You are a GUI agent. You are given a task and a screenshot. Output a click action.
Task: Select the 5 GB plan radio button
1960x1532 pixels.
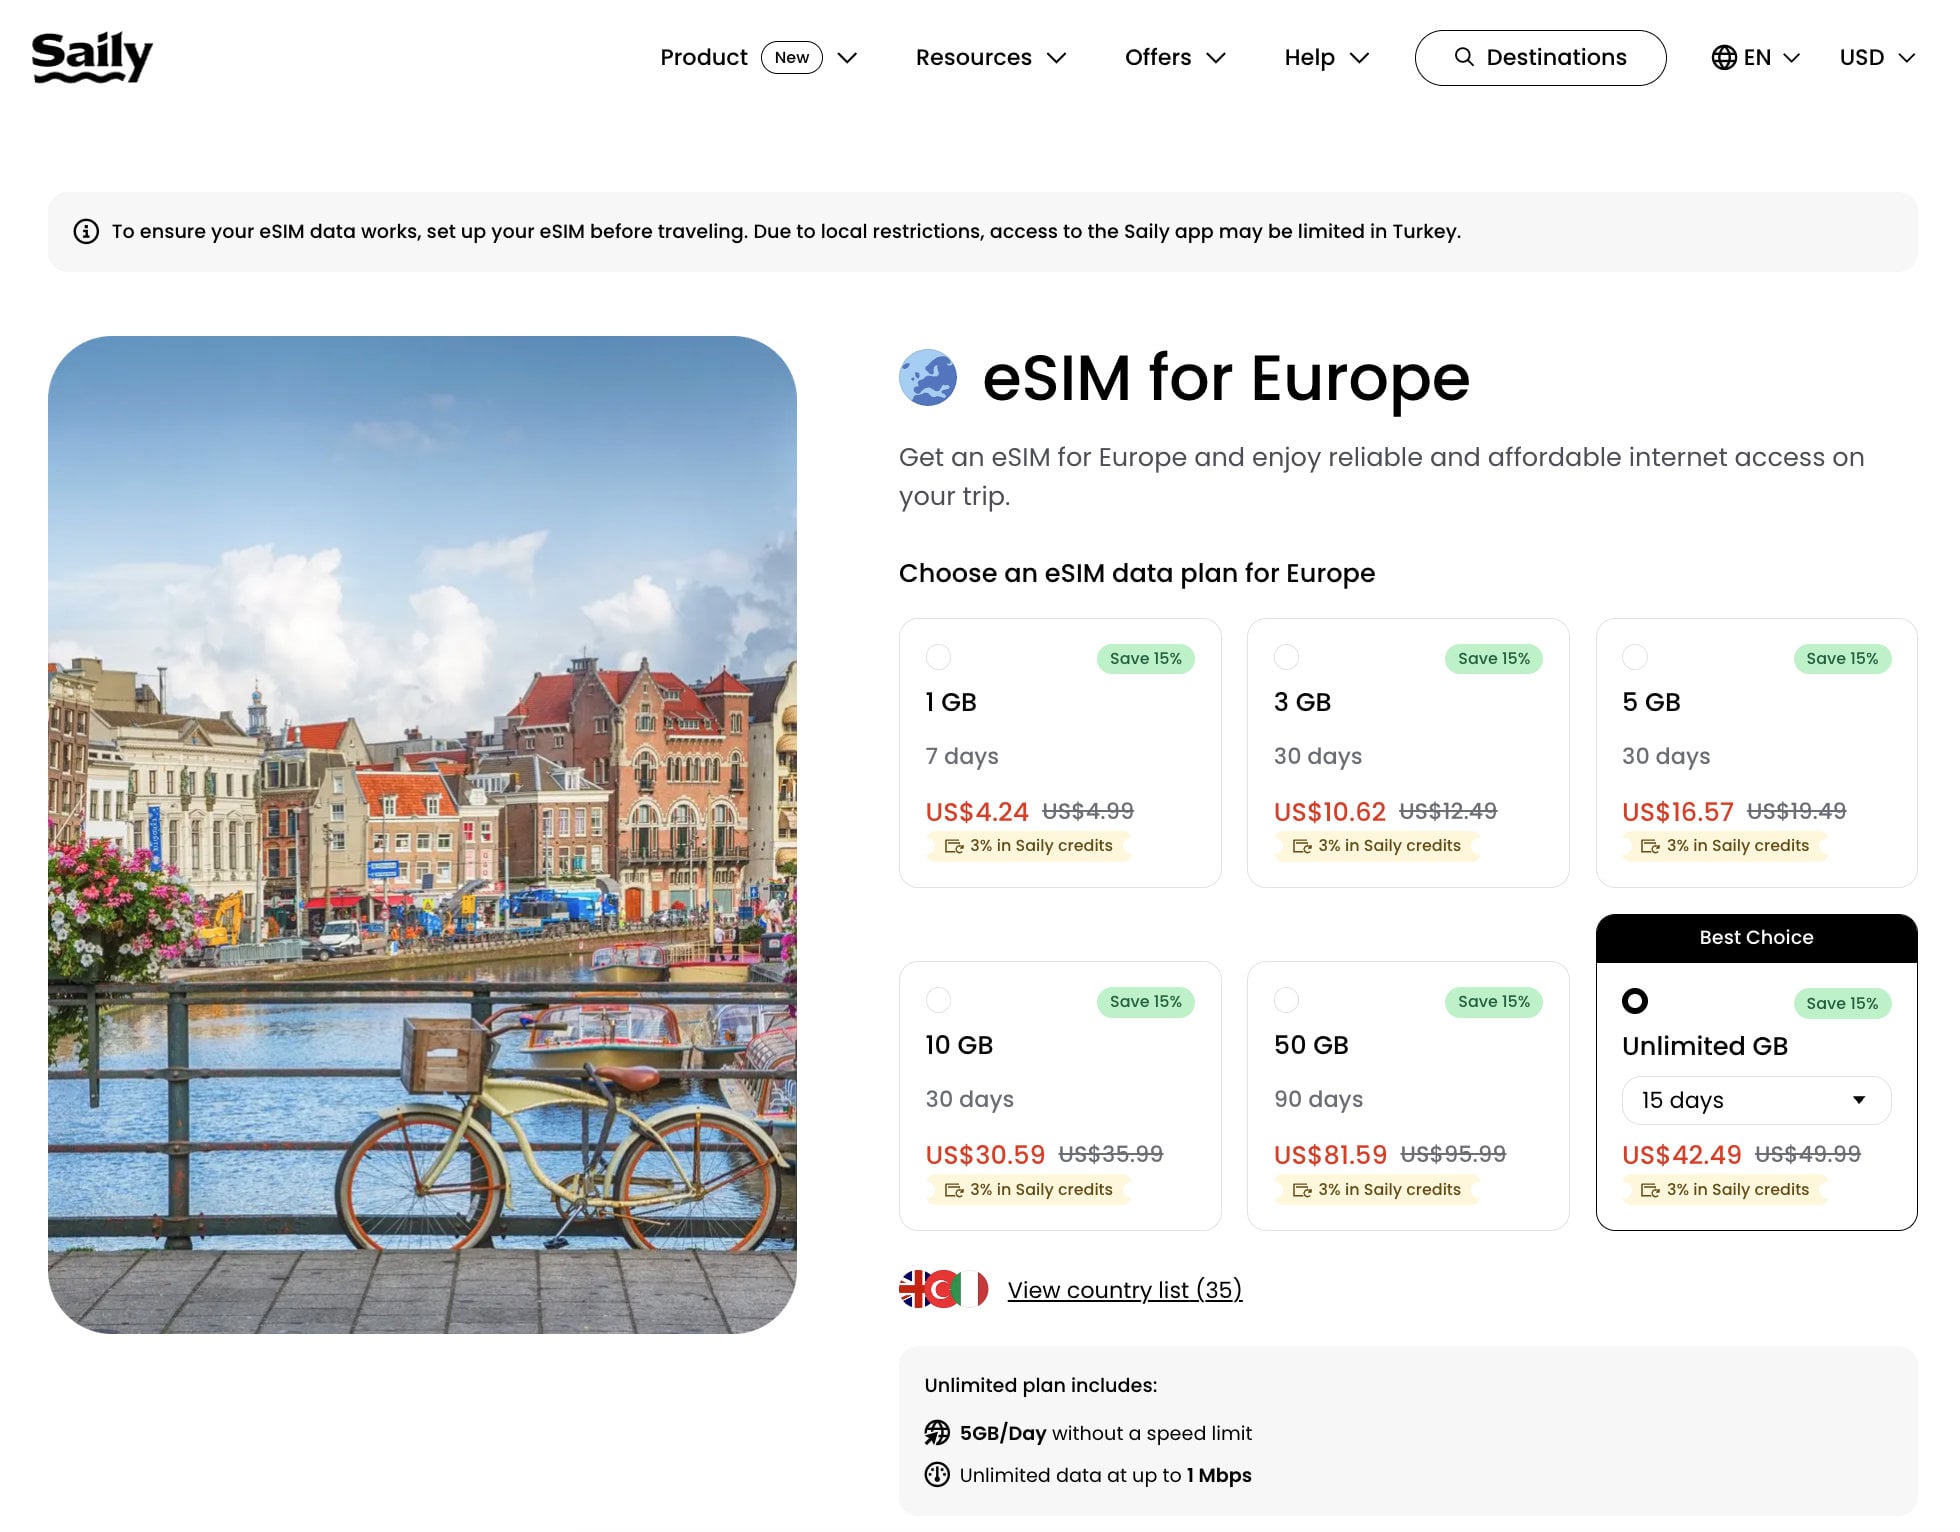tap(1634, 657)
